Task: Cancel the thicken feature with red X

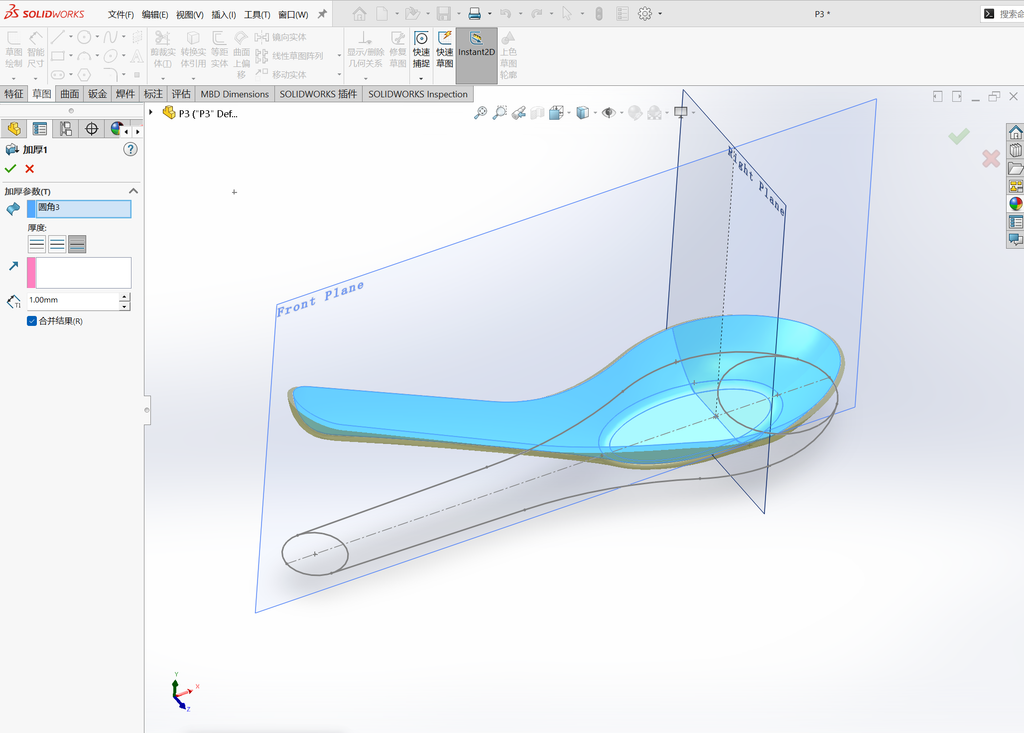Action: click(29, 169)
